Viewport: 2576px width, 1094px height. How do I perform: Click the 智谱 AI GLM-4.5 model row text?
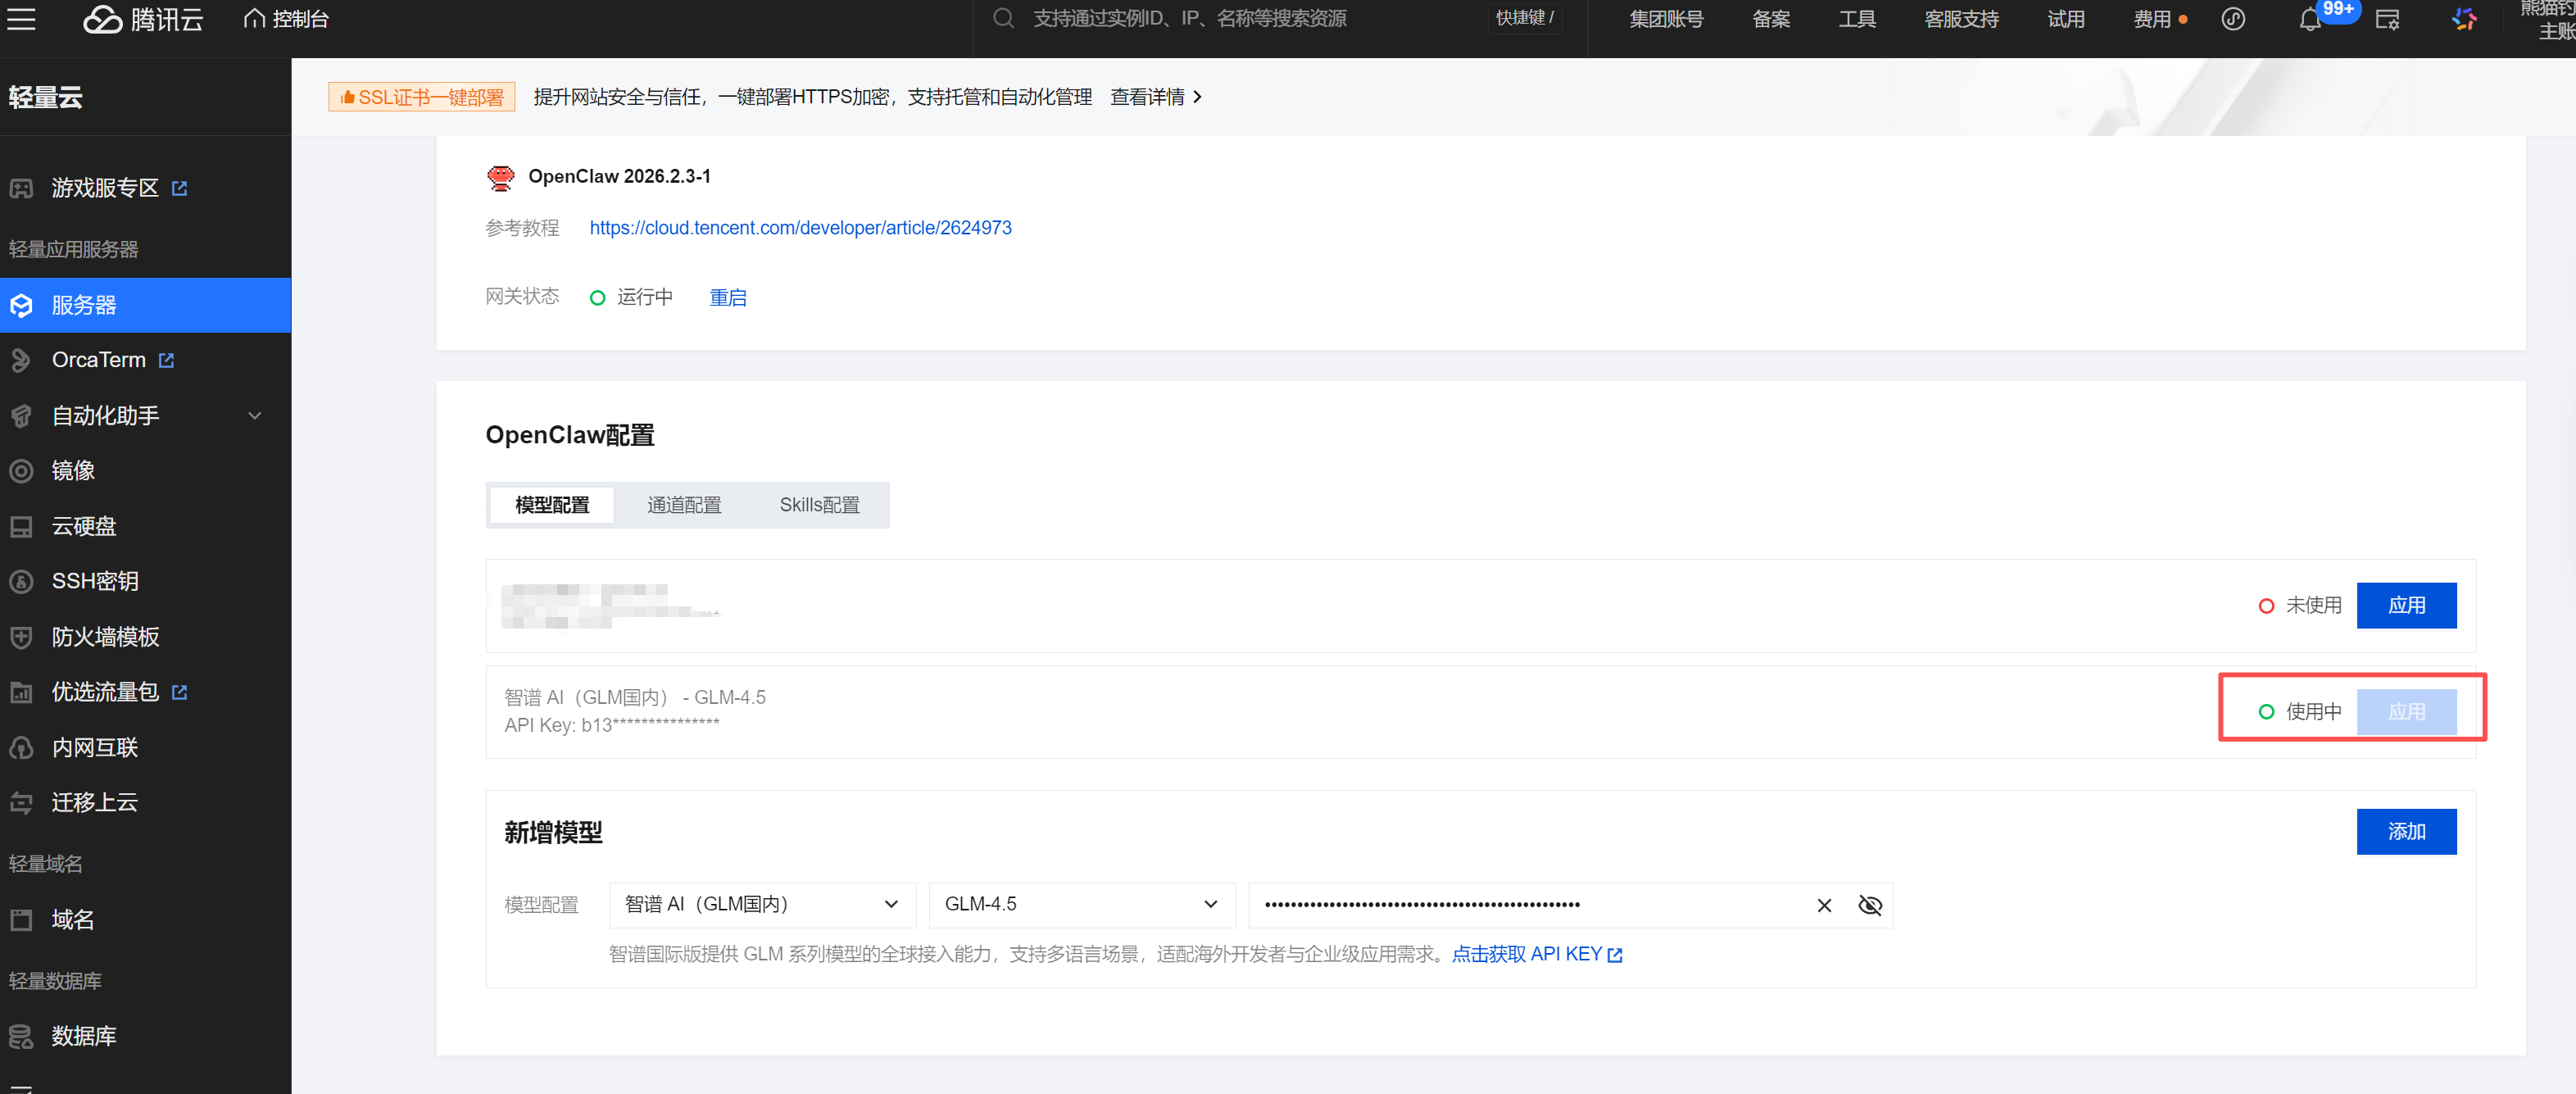[634, 697]
